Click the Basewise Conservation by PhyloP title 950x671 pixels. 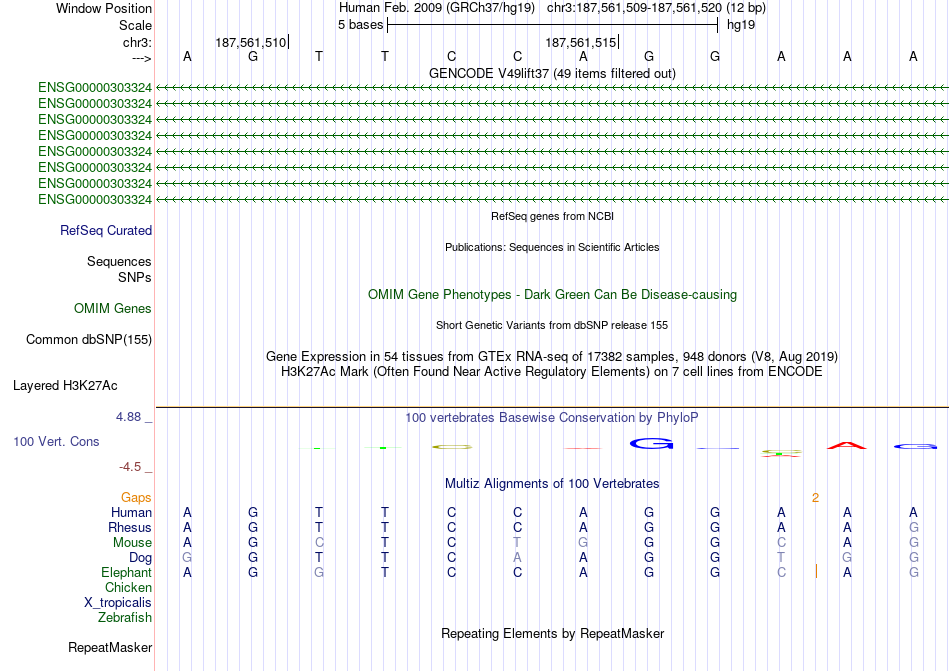tap(552, 418)
